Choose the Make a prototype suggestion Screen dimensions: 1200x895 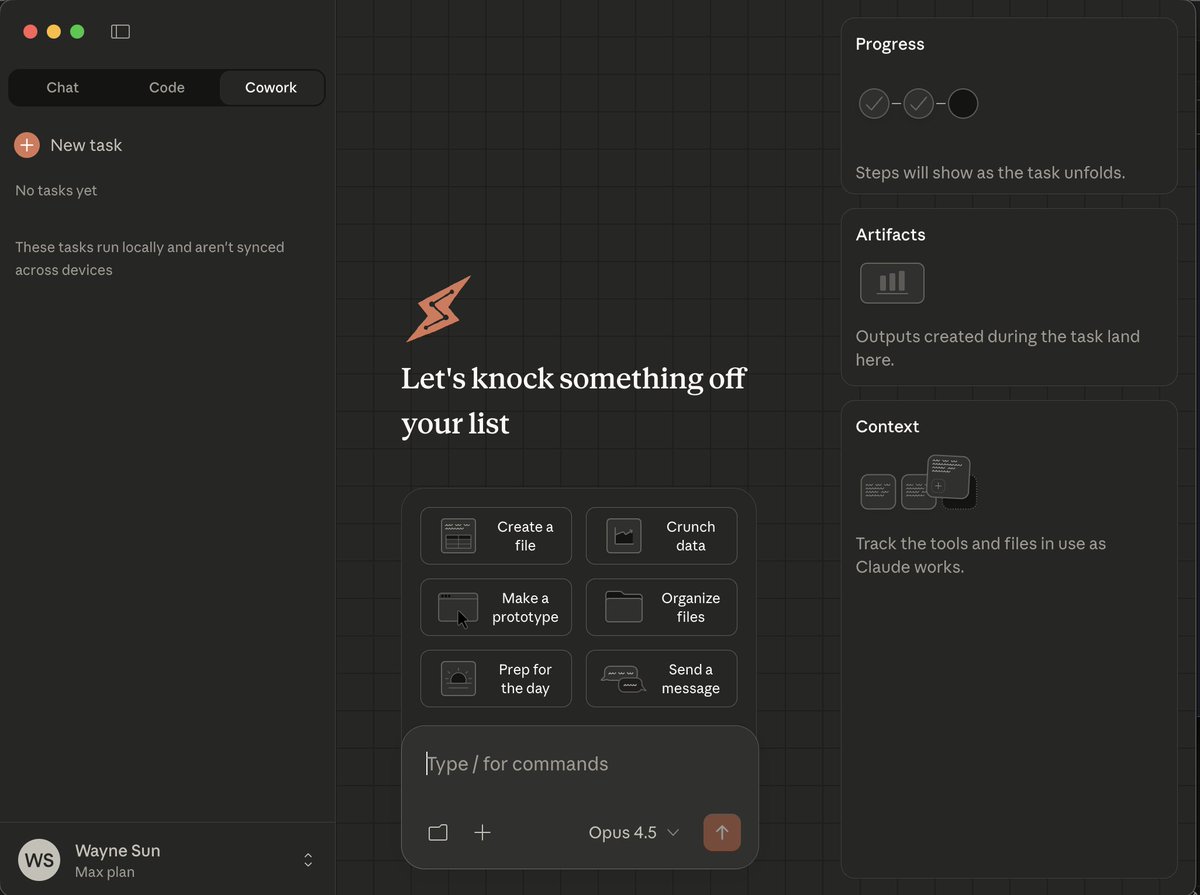pos(496,607)
